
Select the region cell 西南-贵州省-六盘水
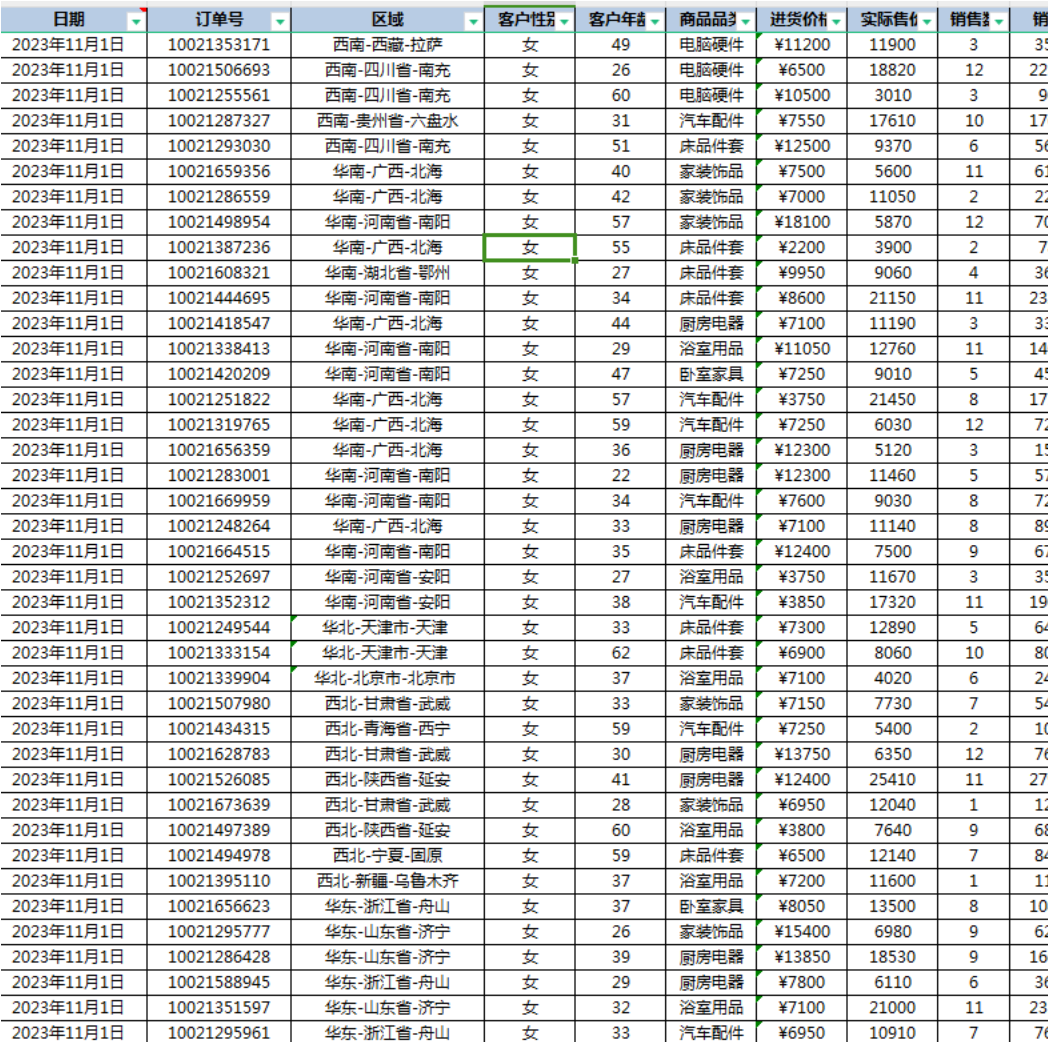click(388, 121)
